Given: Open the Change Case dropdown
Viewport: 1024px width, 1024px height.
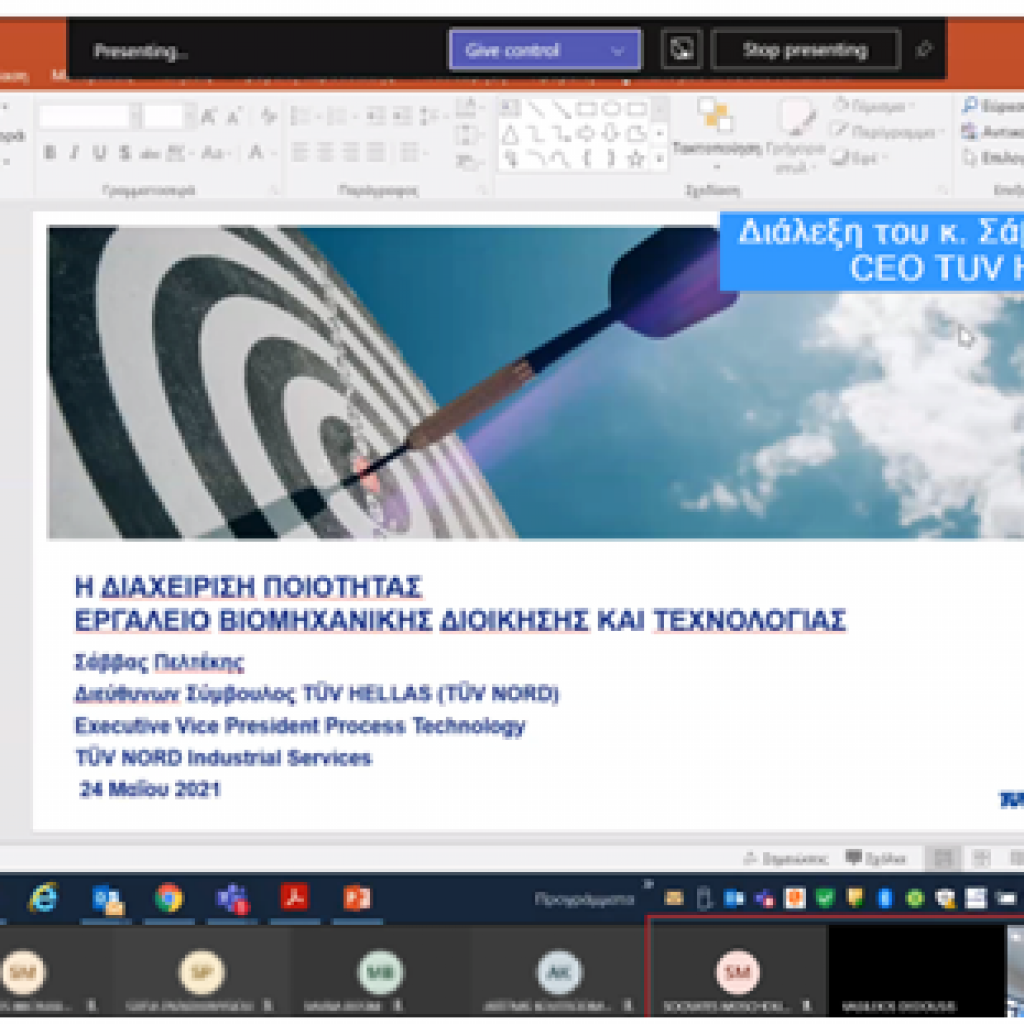Looking at the screenshot, I should point(214,153).
